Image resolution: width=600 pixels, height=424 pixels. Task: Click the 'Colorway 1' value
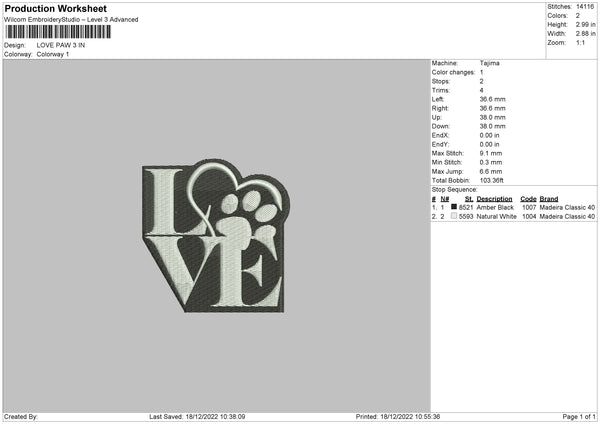[53, 54]
